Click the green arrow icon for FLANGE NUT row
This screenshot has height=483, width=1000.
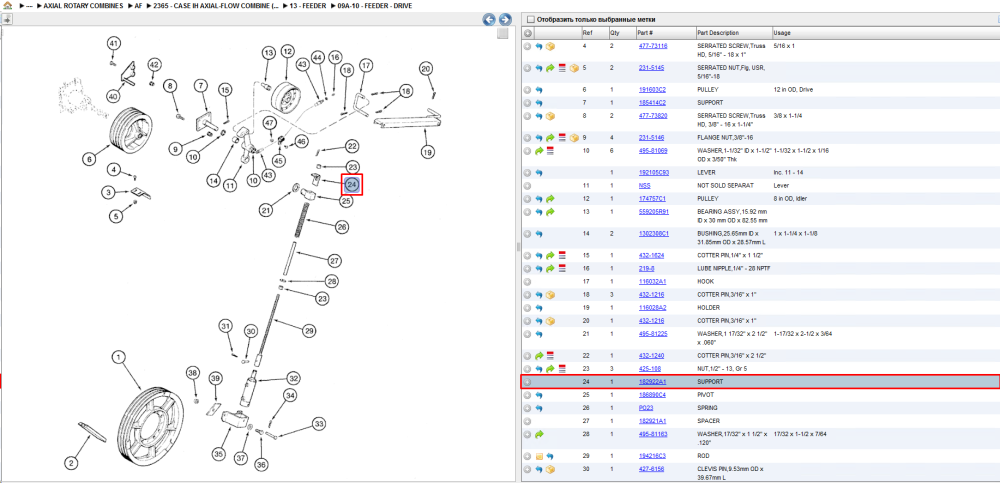(x=550, y=137)
